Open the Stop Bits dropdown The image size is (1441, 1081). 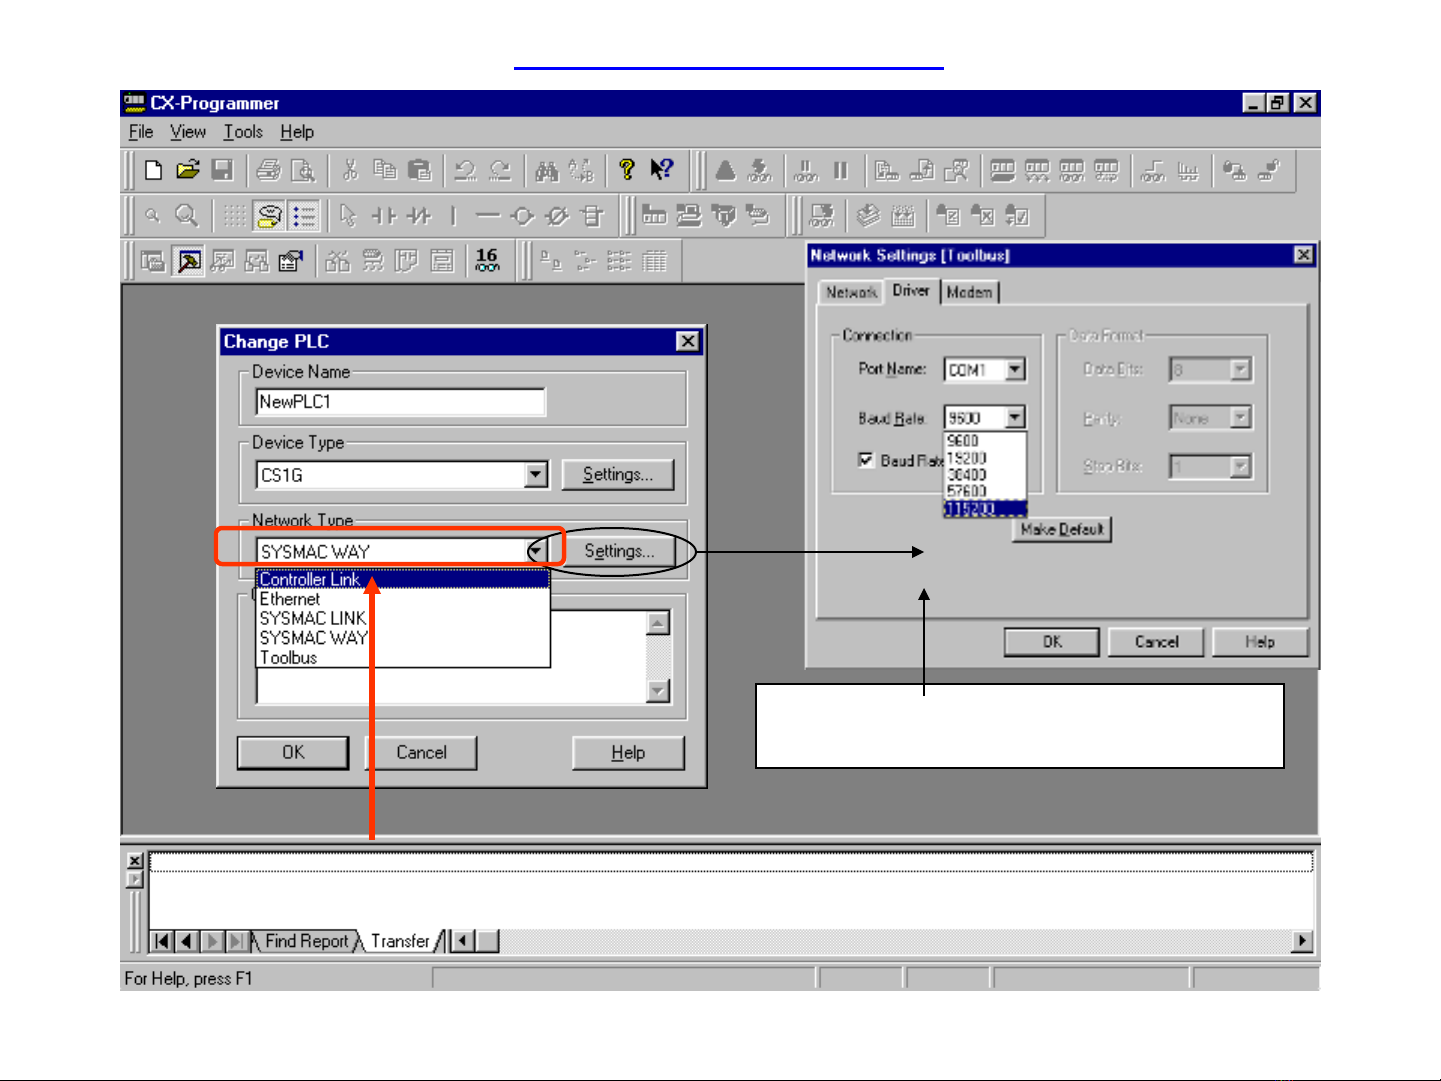(1240, 466)
